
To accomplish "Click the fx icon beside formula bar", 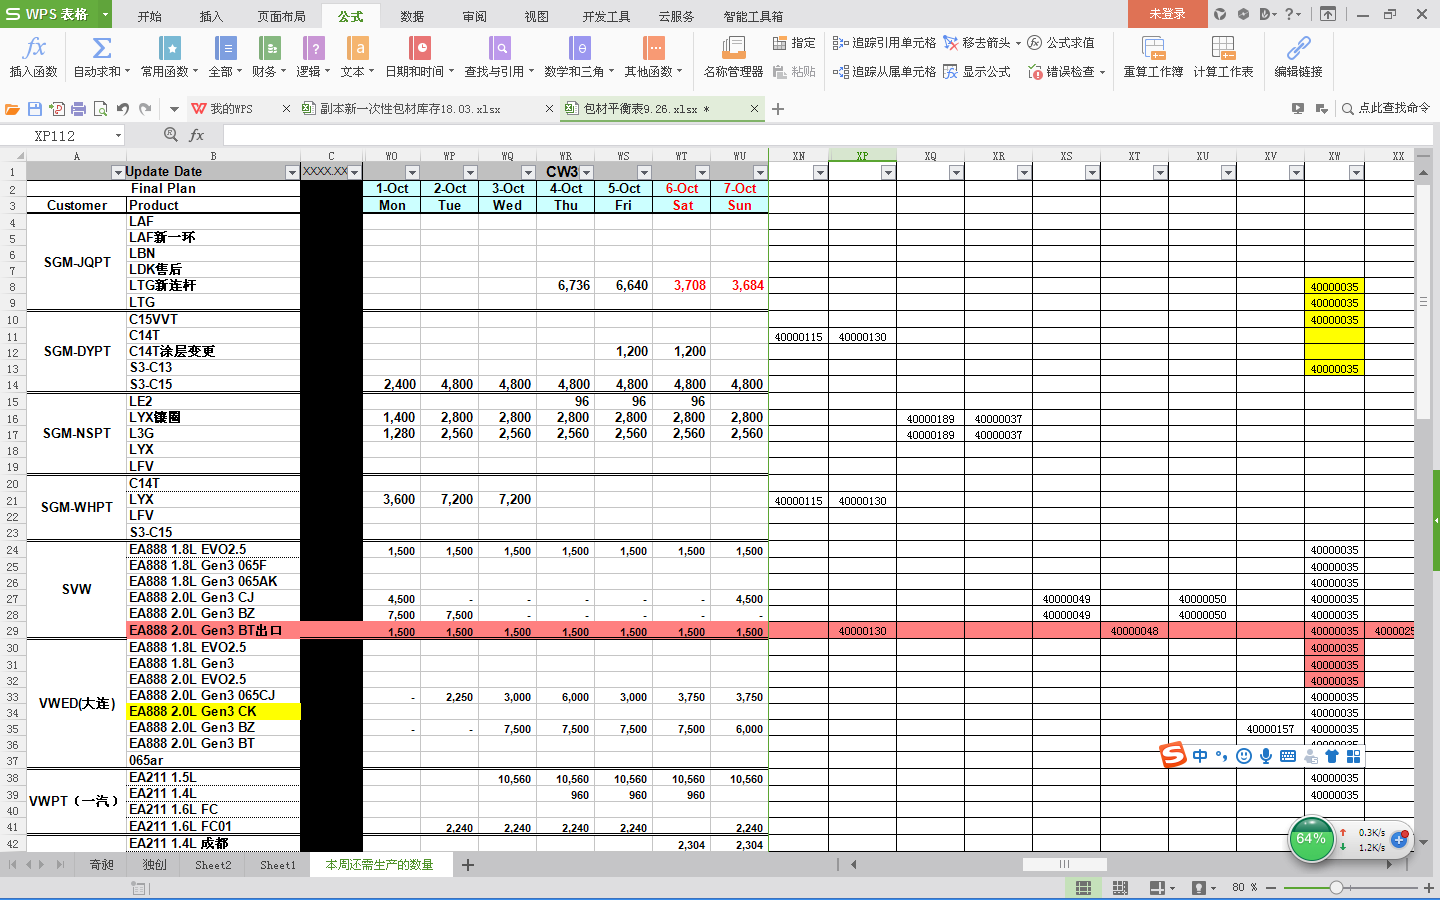I will [x=197, y=135].
